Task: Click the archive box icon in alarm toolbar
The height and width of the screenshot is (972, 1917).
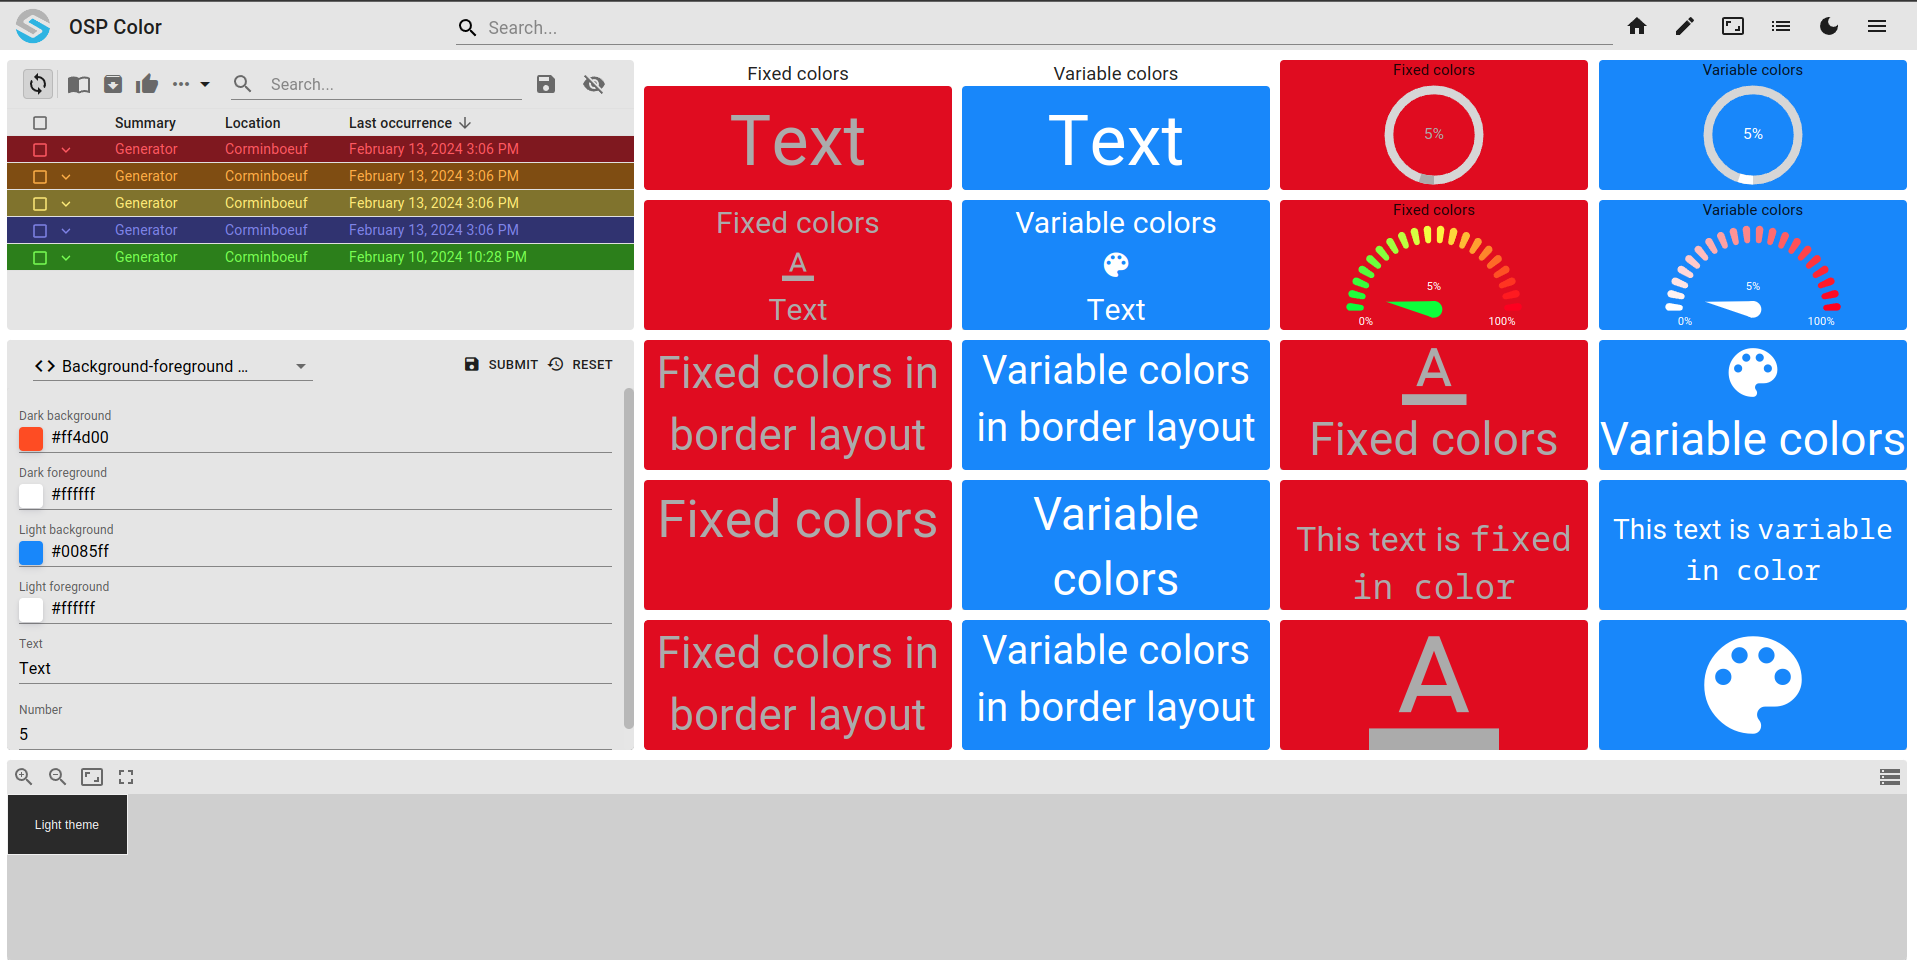Action: click(113, 84)
